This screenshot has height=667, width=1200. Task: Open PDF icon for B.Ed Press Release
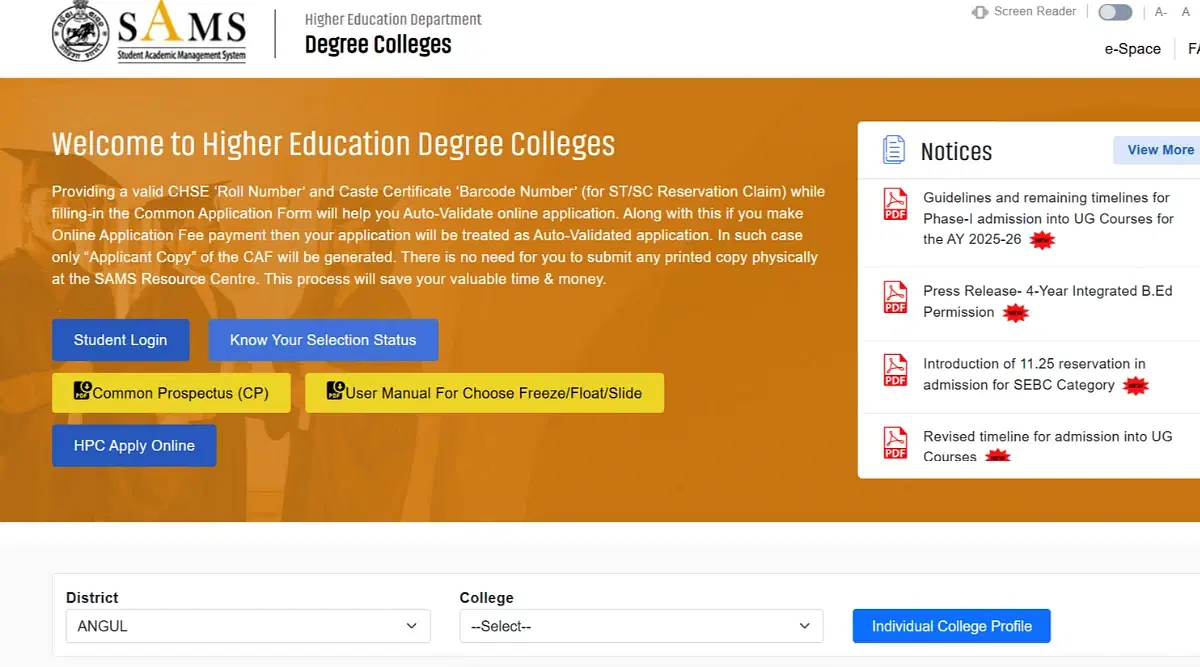(x=895, y=297)
